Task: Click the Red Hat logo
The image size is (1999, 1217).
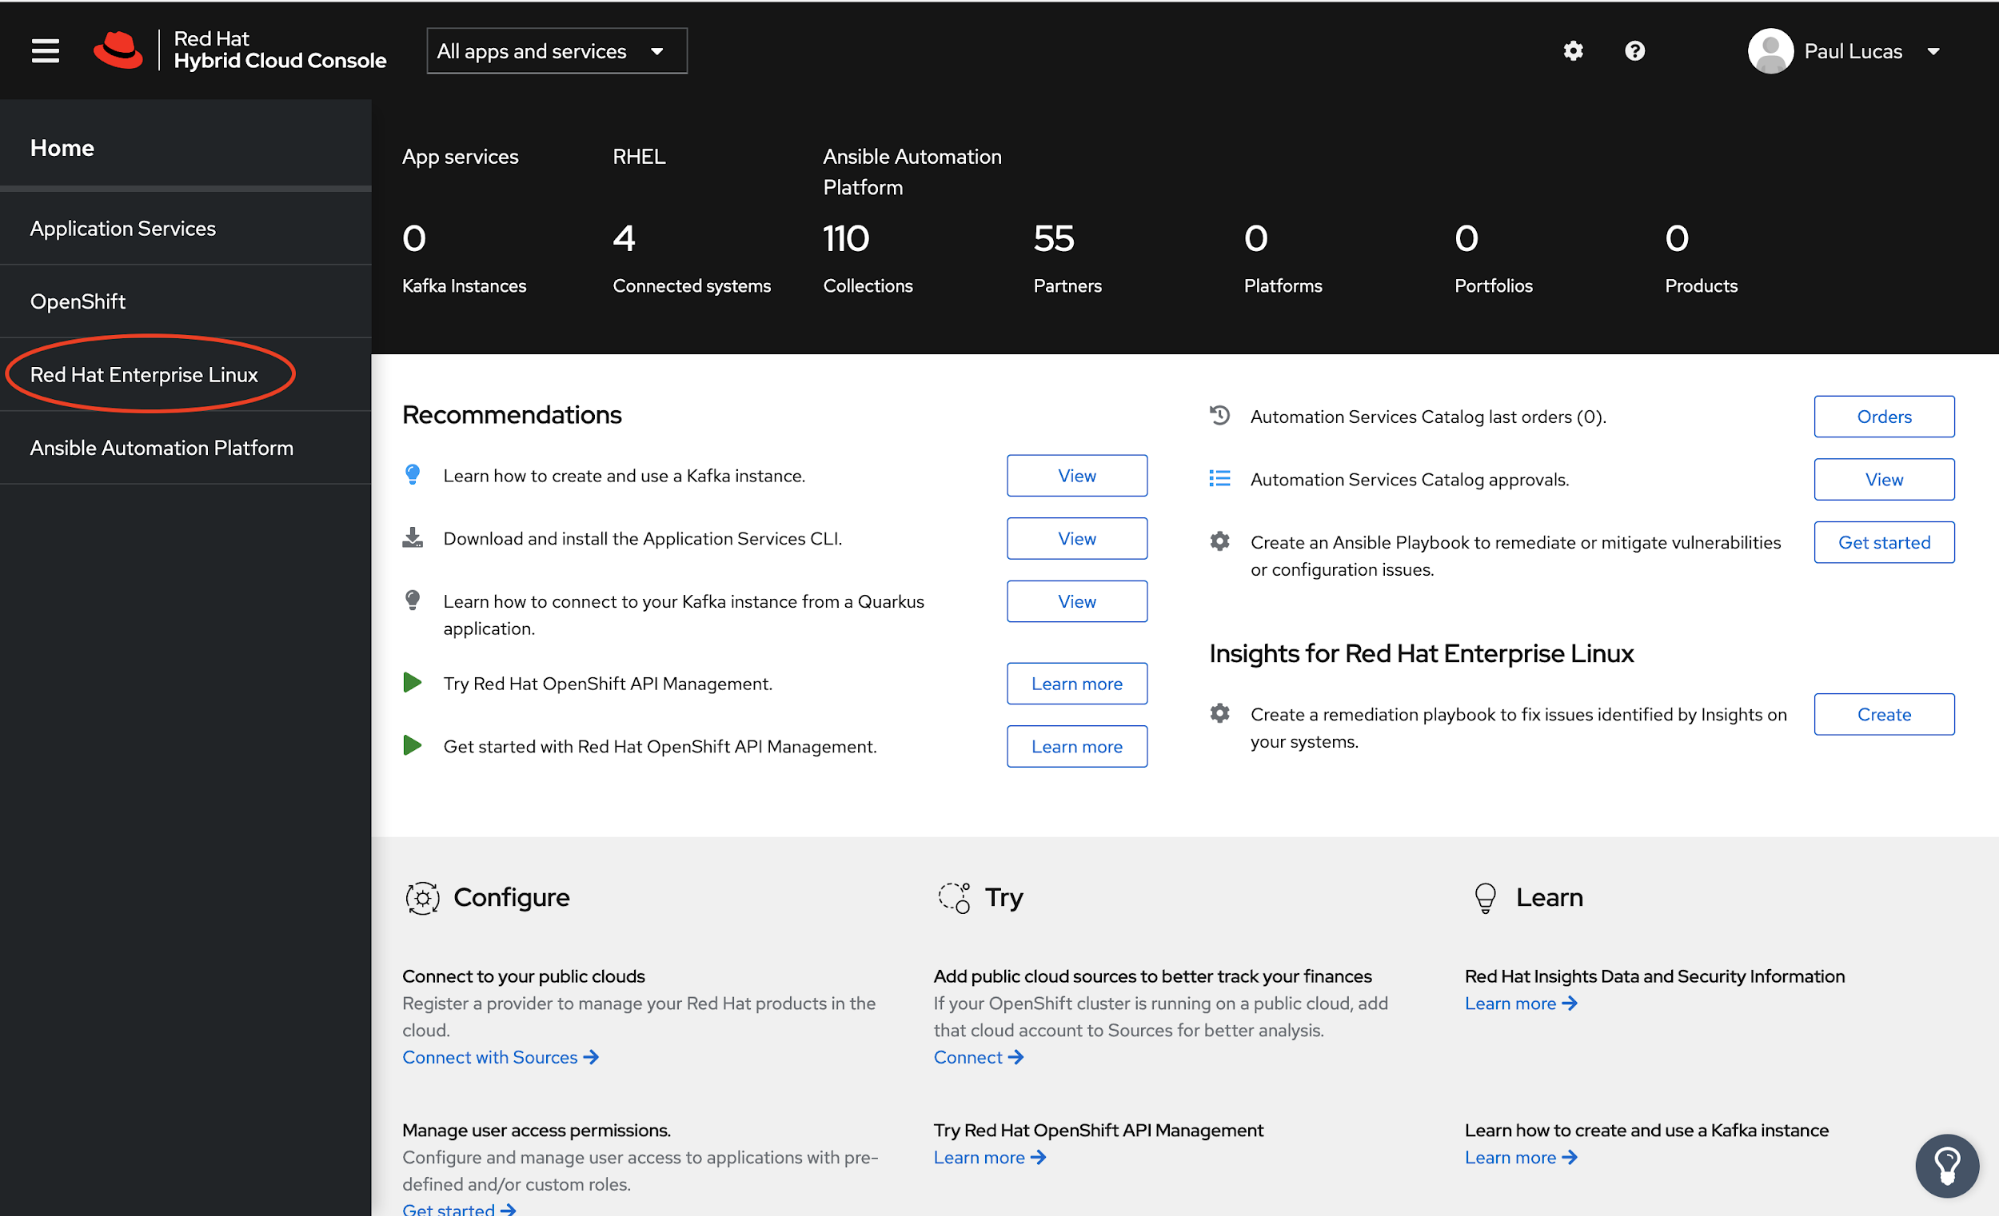Action: 119,50
